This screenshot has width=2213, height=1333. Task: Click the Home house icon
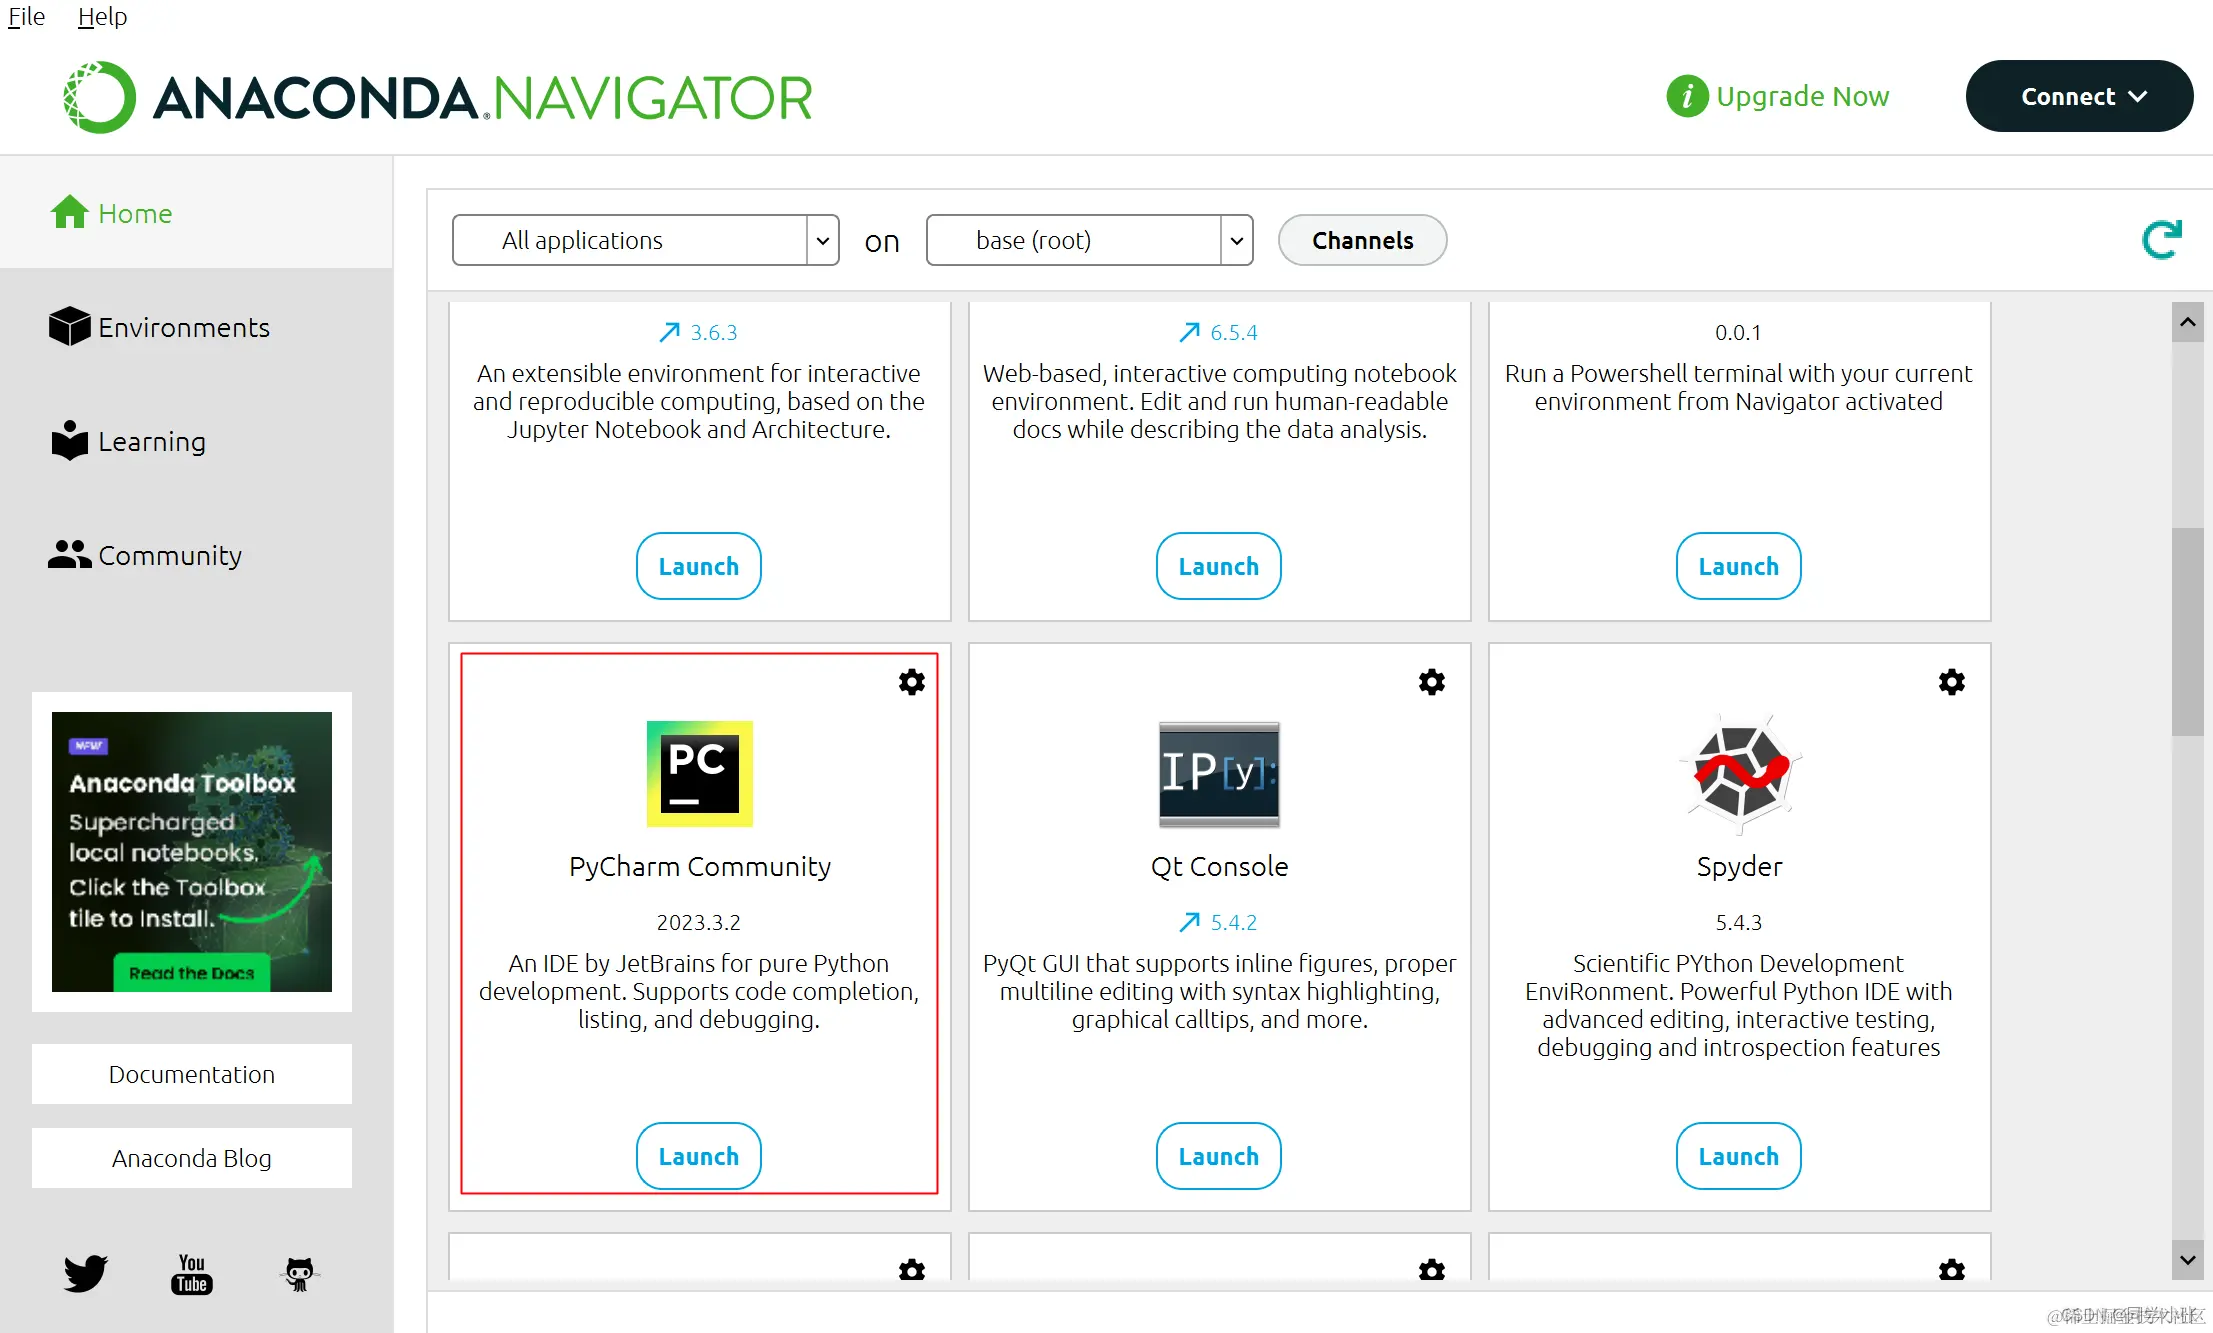point(70,212)
